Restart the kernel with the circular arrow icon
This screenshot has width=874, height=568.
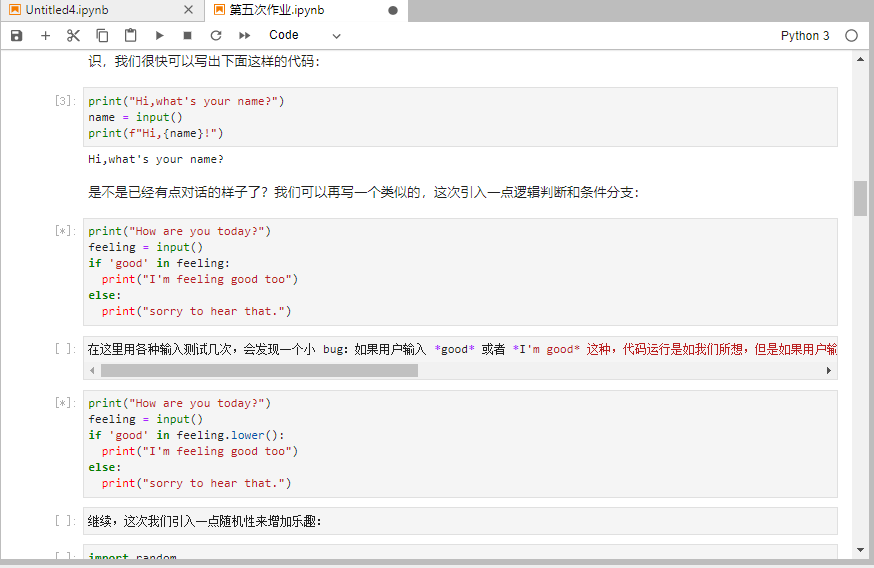pyautogui.click(x=216, y=36)
